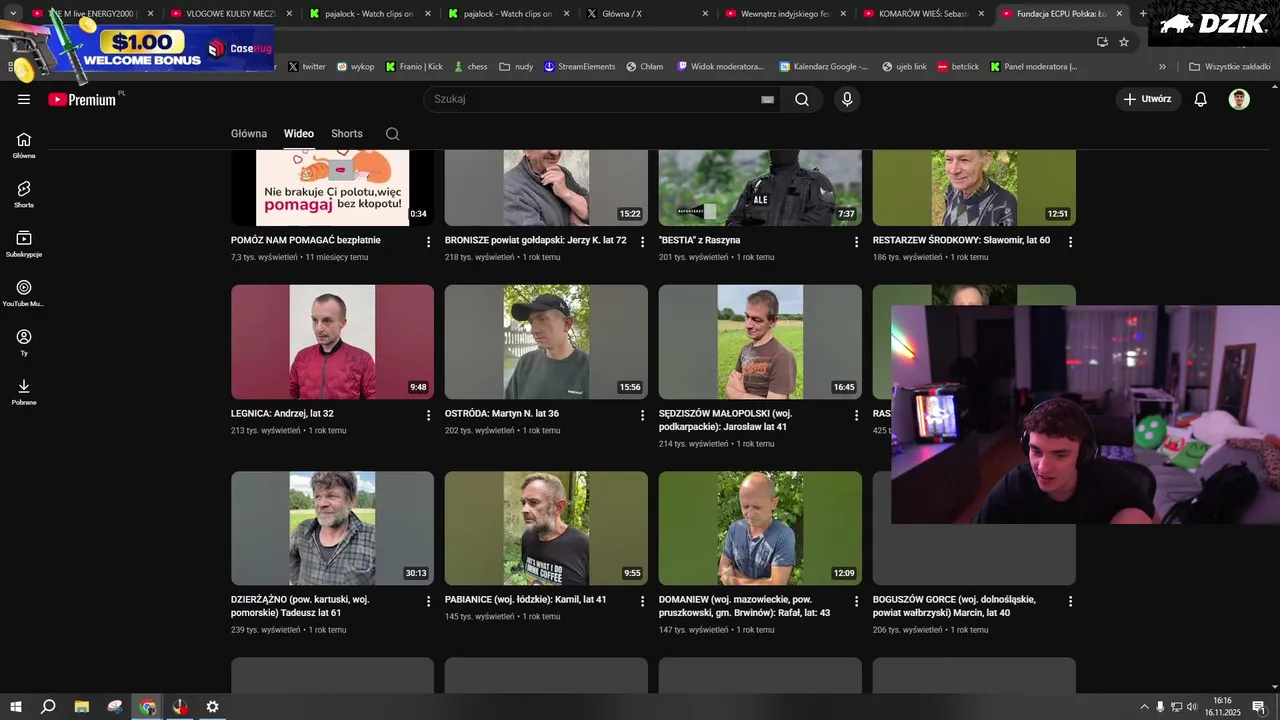Start voice search with the microphone icon
This screenshot has height=720, width=1280.
847,99
